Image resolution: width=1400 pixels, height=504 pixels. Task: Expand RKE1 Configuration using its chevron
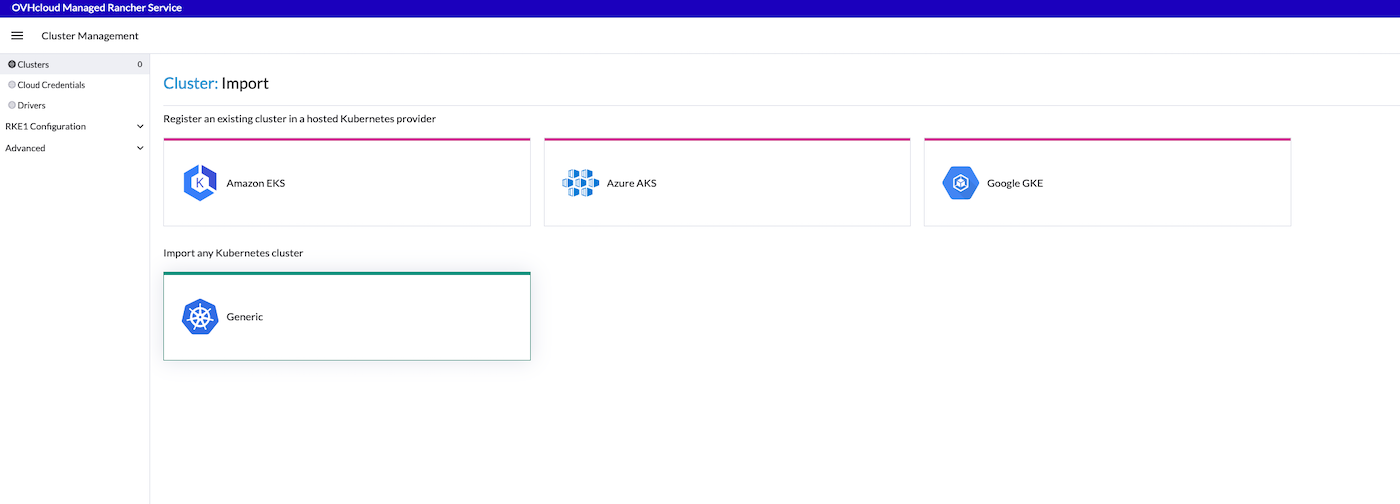tap(140, 127)
